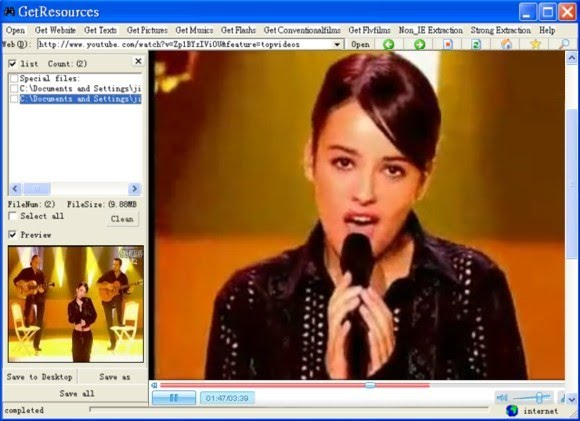The height and width of the screenshot is (421, 580).
Task: Click the Clean button
Action: pos(122,219)
